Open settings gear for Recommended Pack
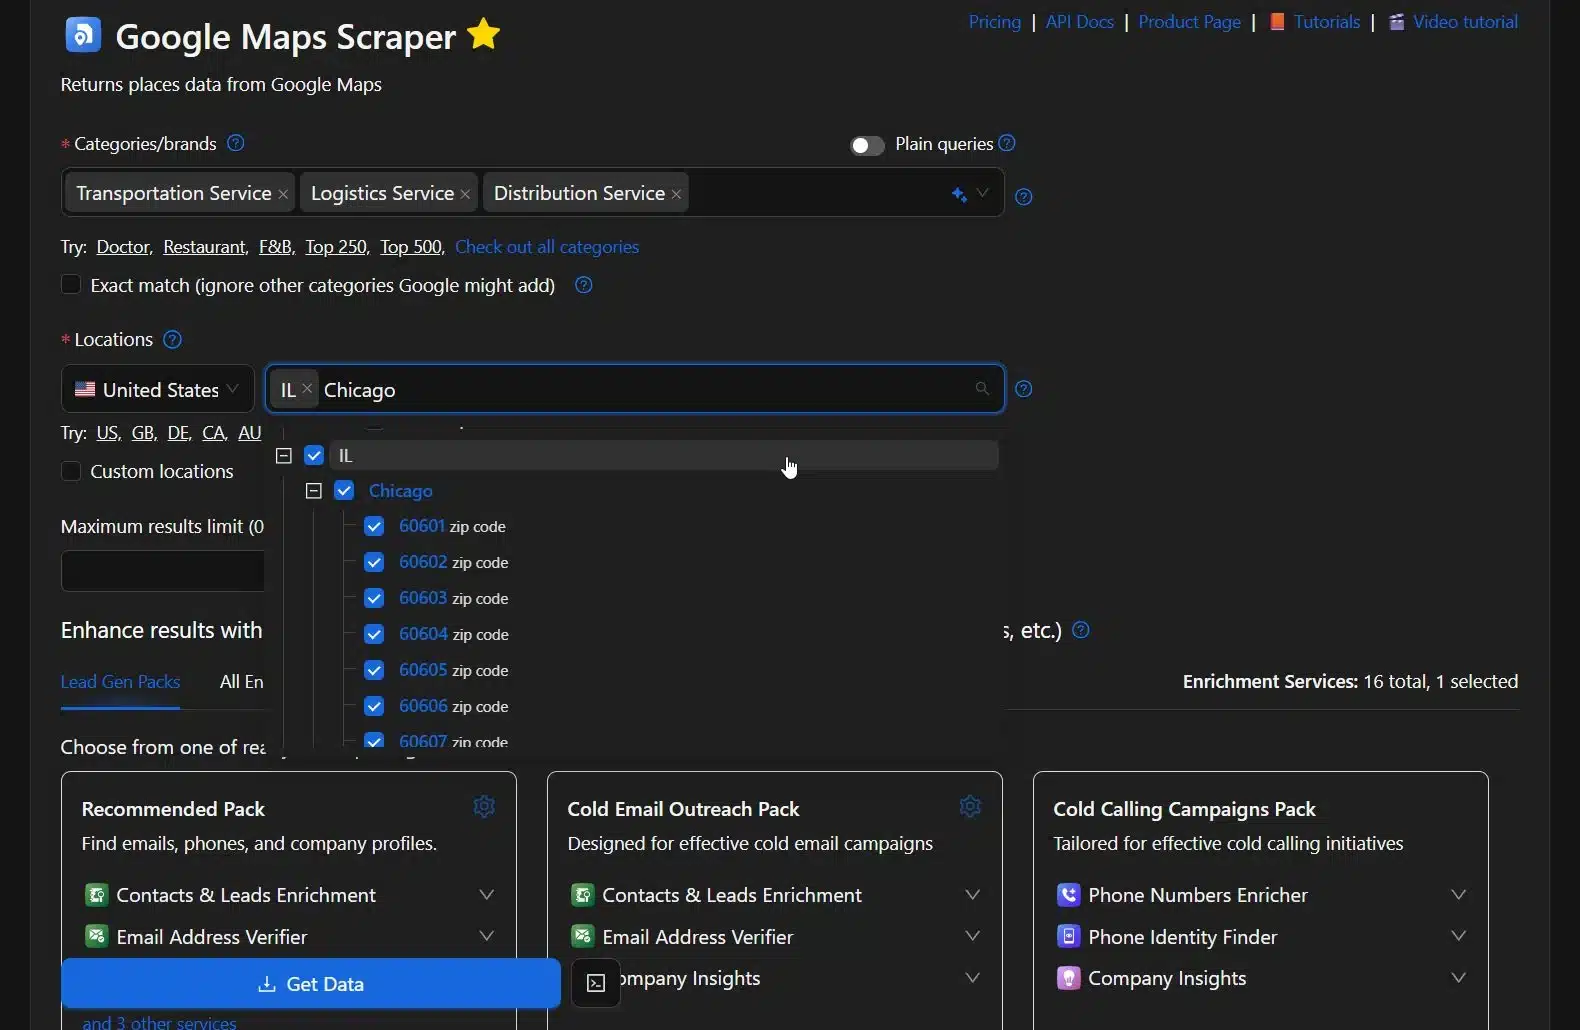This screenshot has height=1030, width=1580. click(x=484, y=807)
